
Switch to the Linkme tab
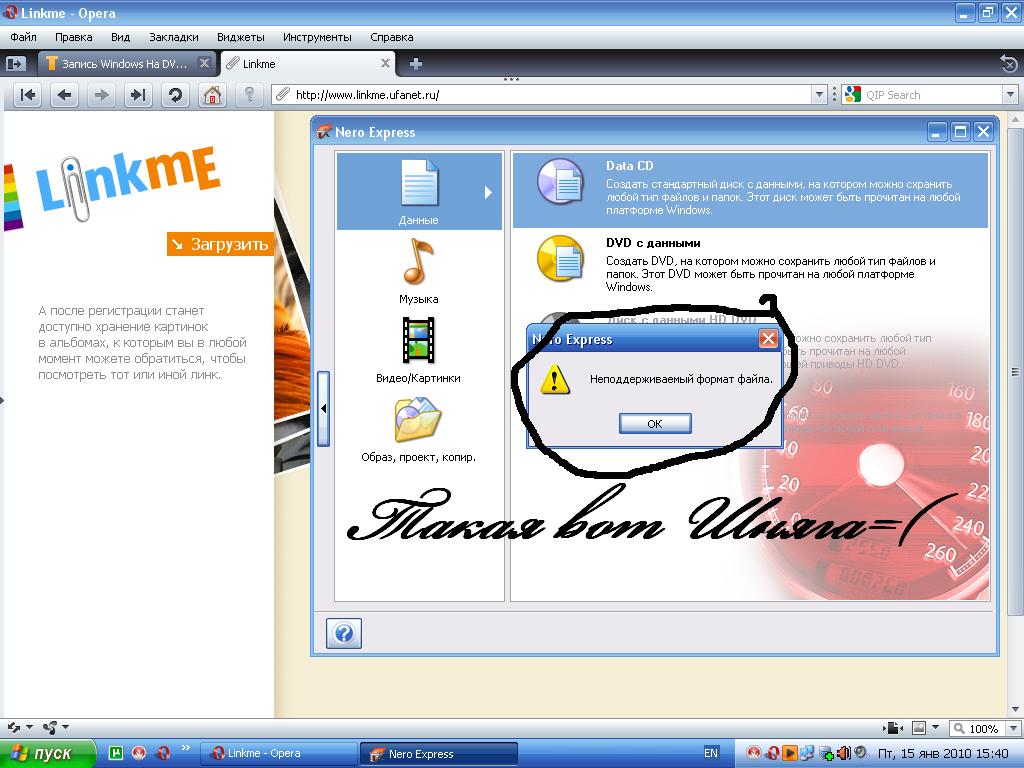[307, 63]
